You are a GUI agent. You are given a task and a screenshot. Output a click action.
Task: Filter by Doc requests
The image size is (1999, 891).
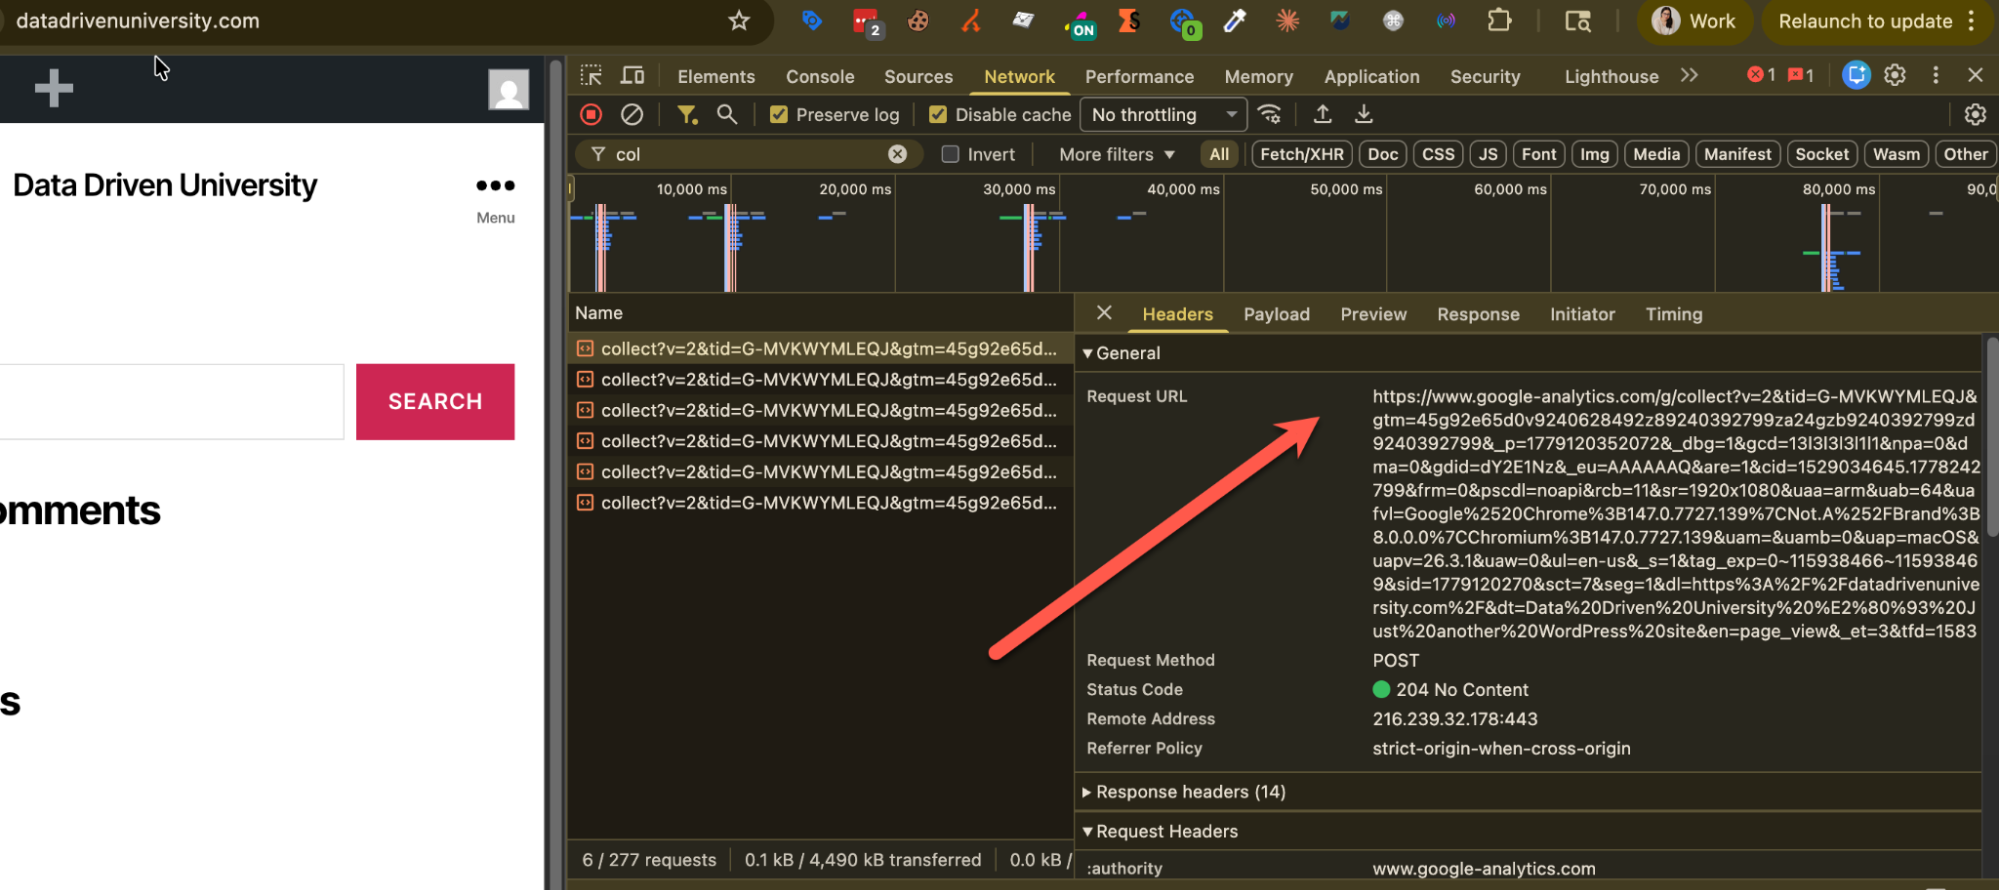click(x=1383, y=154)
